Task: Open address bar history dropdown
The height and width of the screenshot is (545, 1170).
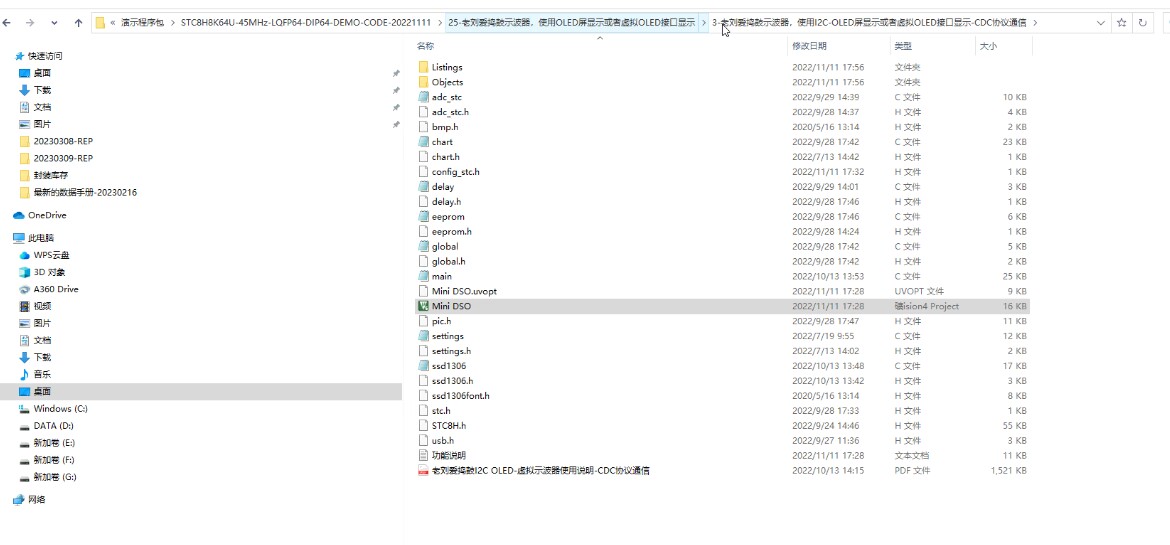Action: click(1101, 23)
